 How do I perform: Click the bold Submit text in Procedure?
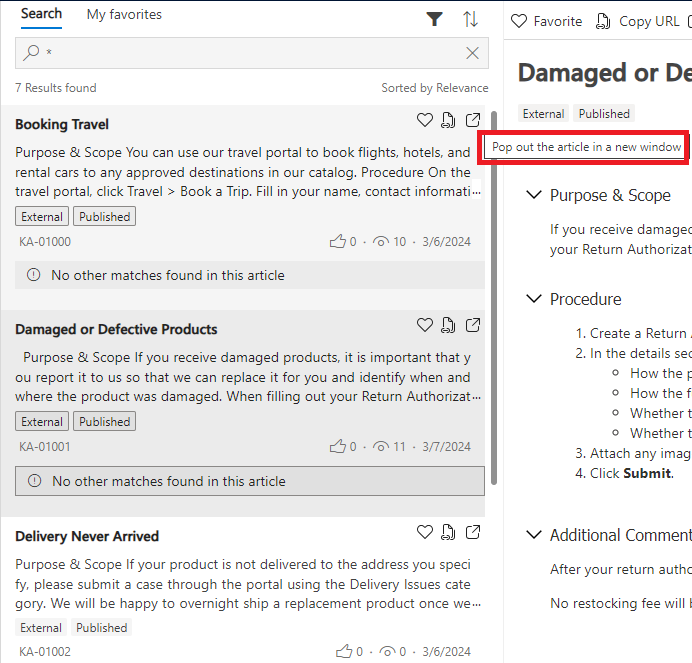coord(647,473)
